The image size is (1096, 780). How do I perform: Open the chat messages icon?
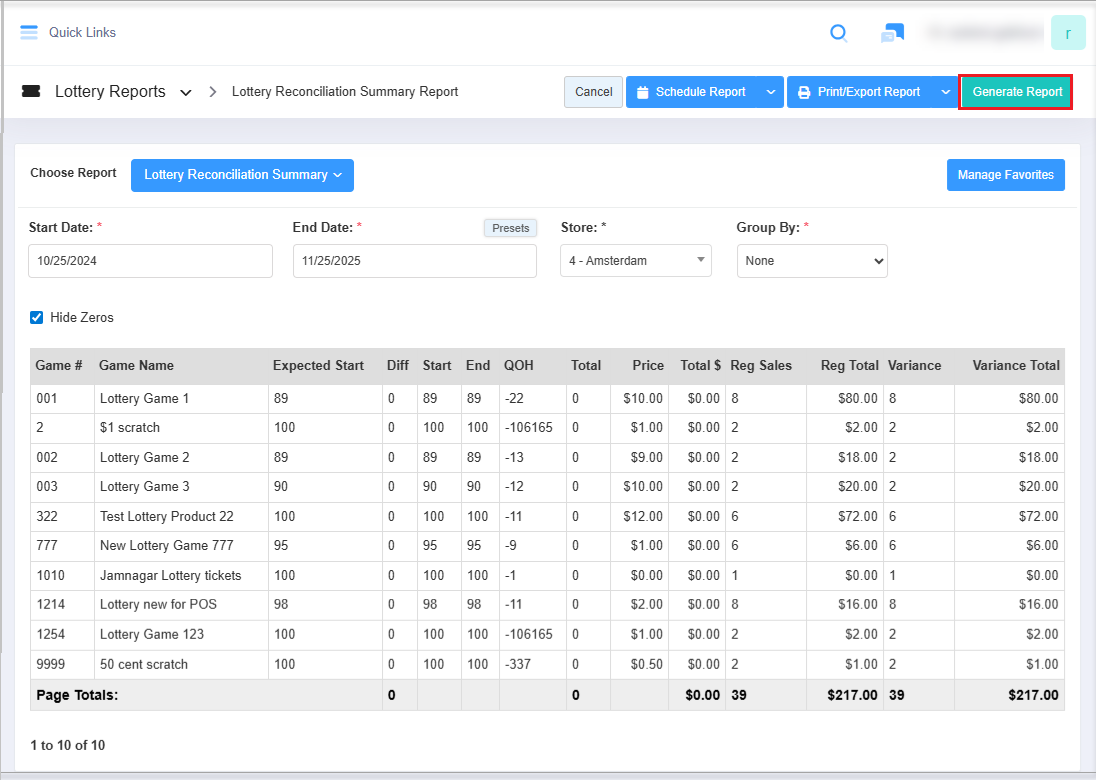click(892, 33)
